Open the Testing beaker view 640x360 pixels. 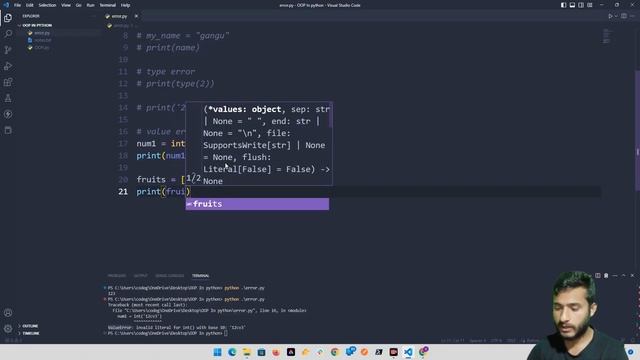(x=8, y=98)
